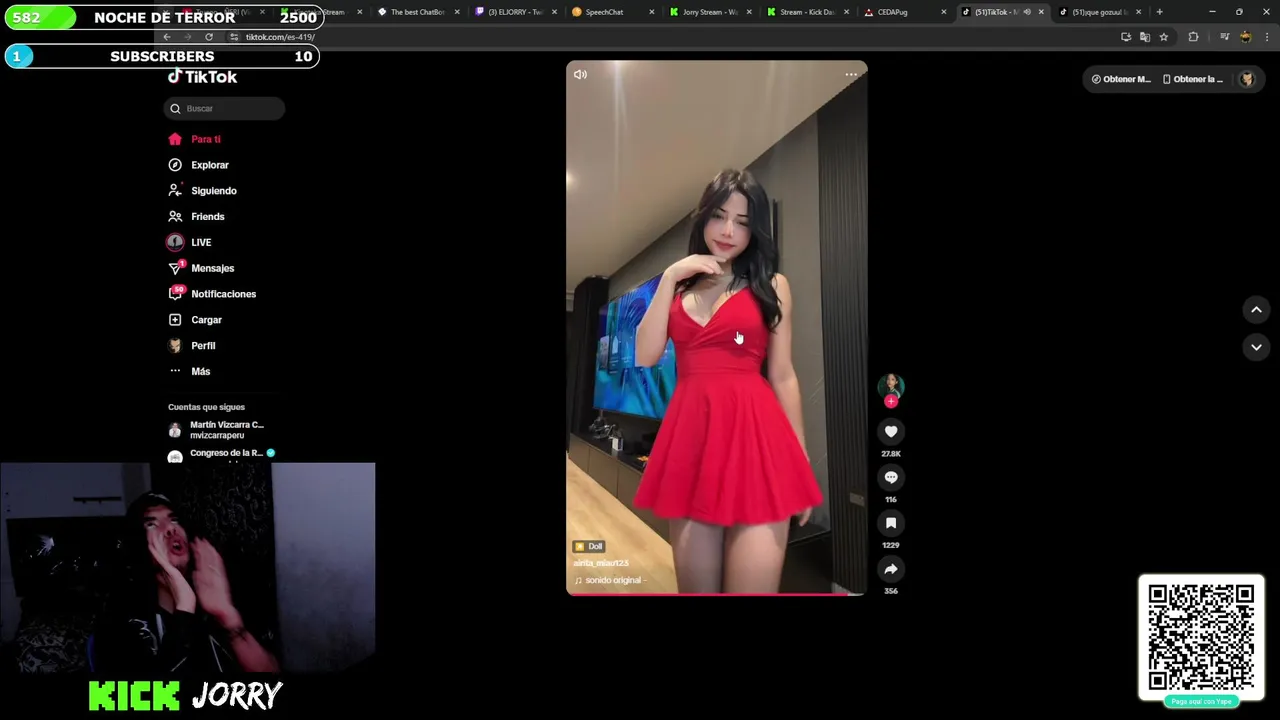Go to previous video with up chevron
The width and height of the screenshot is (1280, 720).
coord(1256,310)
